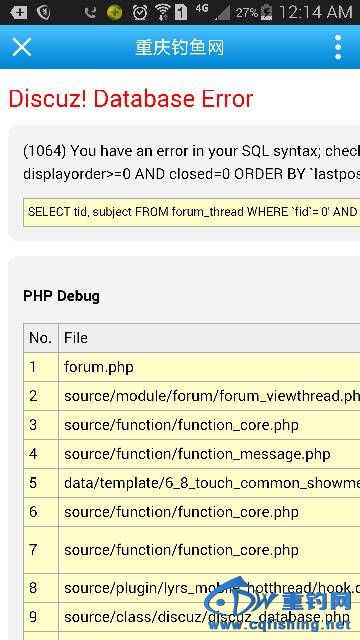Tap the 12:14 AM clock
The image size is (360, 640).
(316, 12)
